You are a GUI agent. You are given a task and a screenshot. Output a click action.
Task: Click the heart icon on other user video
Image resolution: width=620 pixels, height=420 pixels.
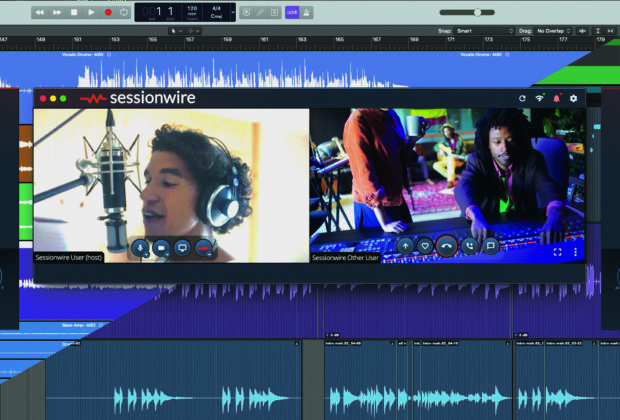(425, 246)
